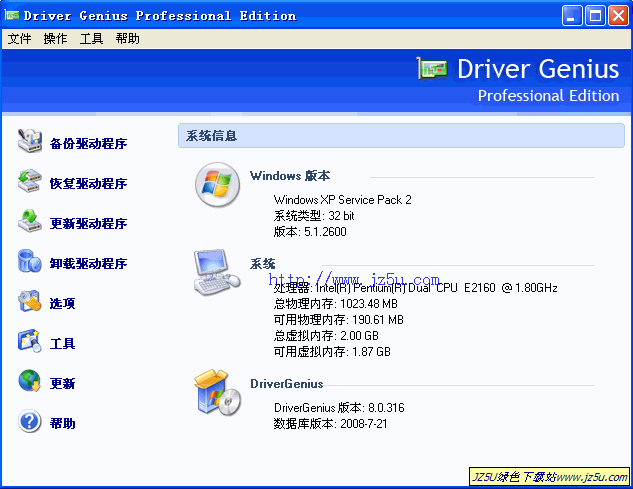Click the backup drivers (备份驱动程序) icon

tap(30, 141)
